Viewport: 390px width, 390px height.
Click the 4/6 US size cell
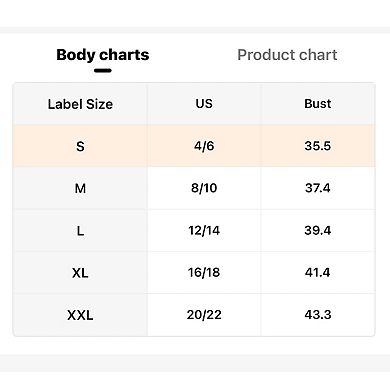204,146
